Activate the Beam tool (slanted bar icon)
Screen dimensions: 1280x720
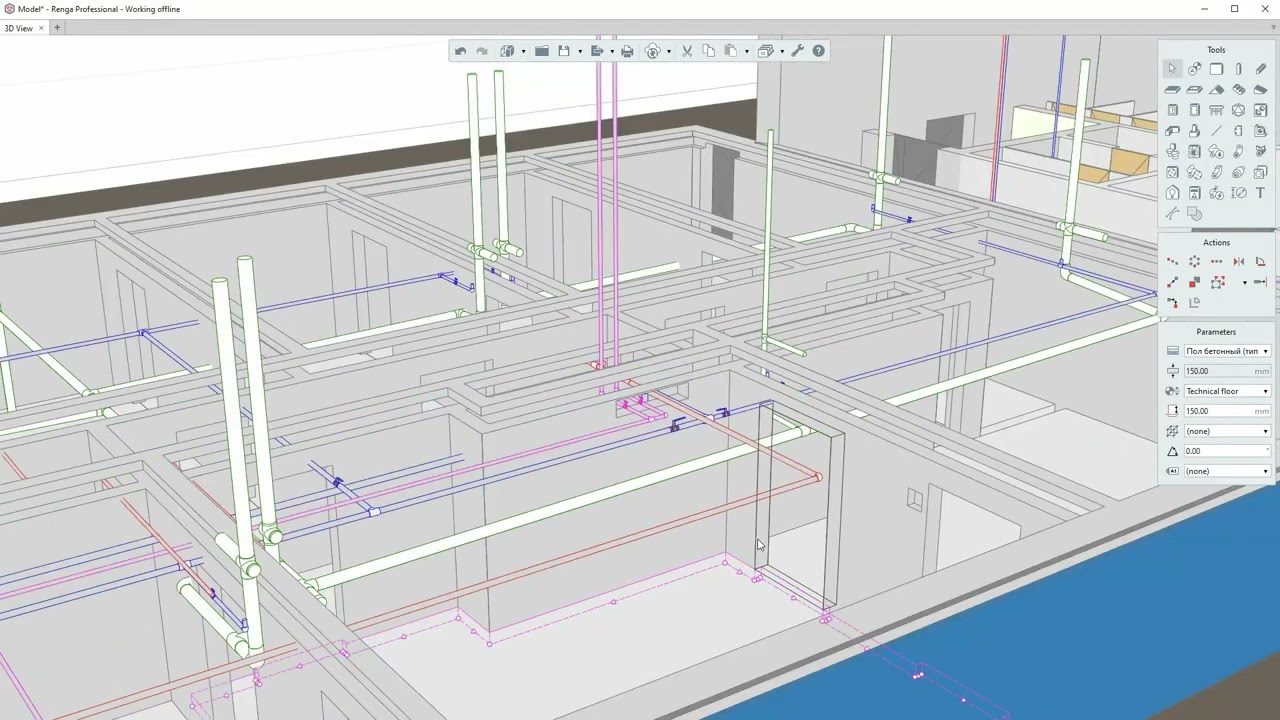pos(1260,69)
